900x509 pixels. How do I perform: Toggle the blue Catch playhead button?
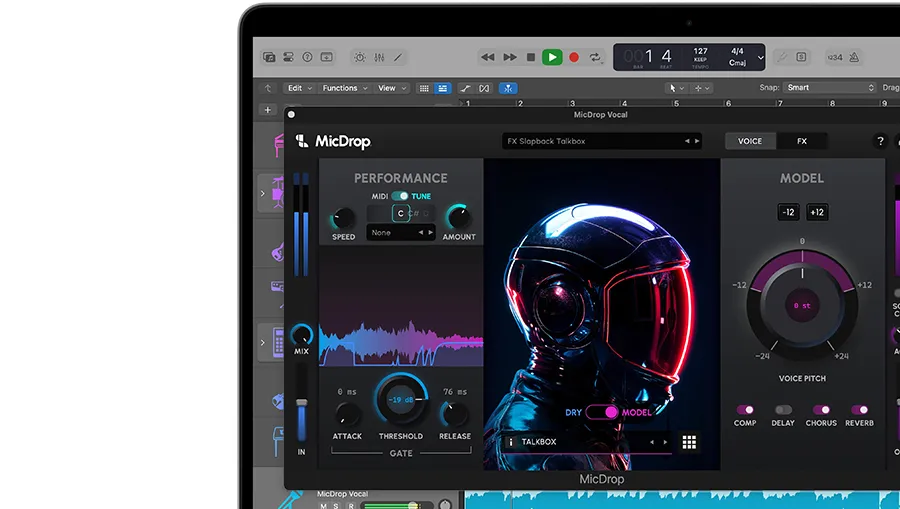508,88
